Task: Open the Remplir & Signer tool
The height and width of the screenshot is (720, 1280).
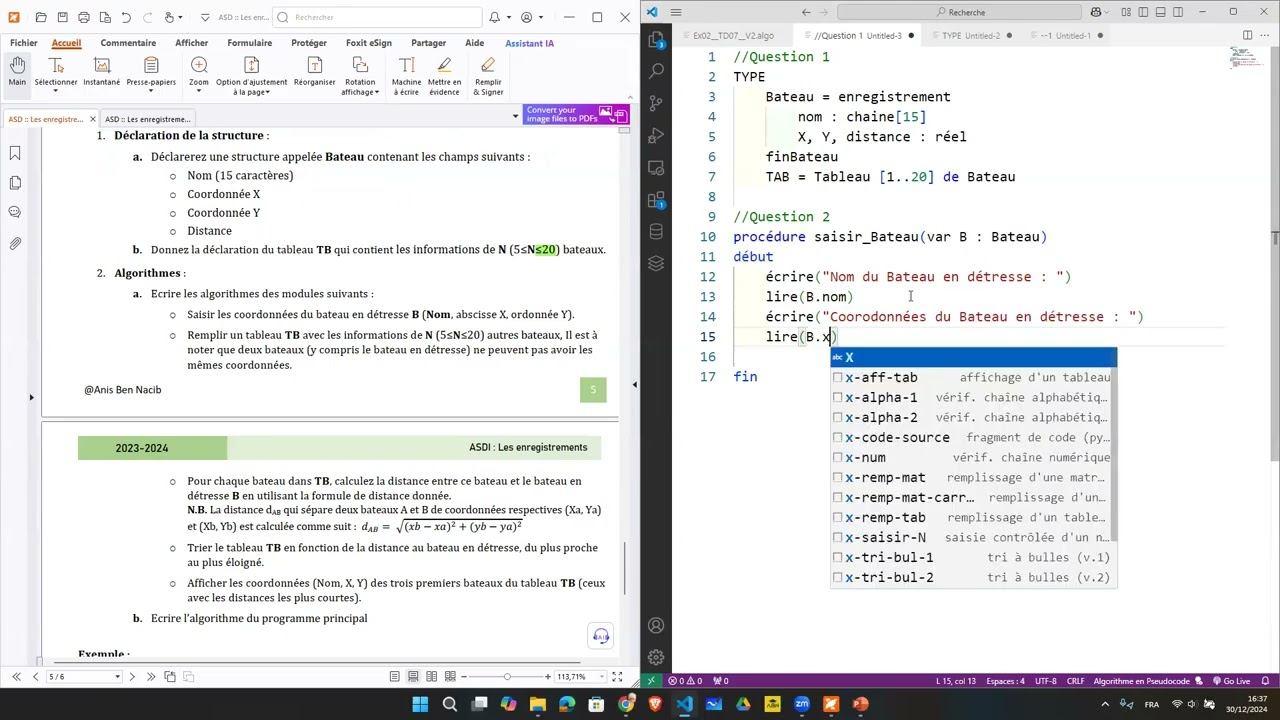Action: [x=488, y=76]
